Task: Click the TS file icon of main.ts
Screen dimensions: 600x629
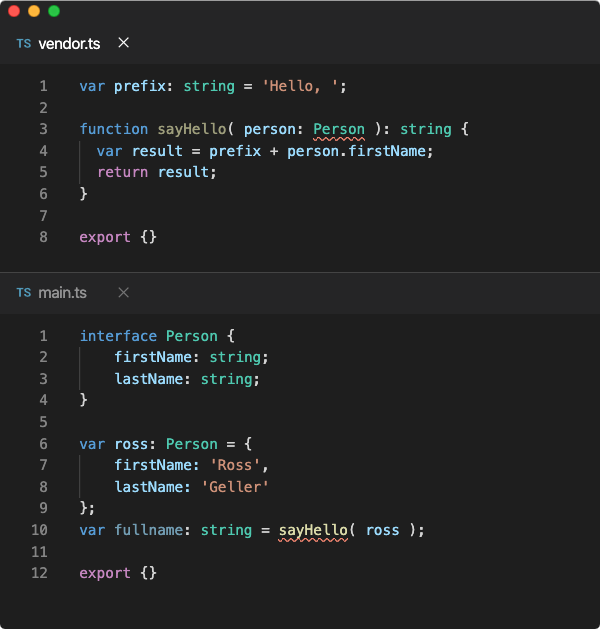Action: pyautogui.click(x=24, y=293)
